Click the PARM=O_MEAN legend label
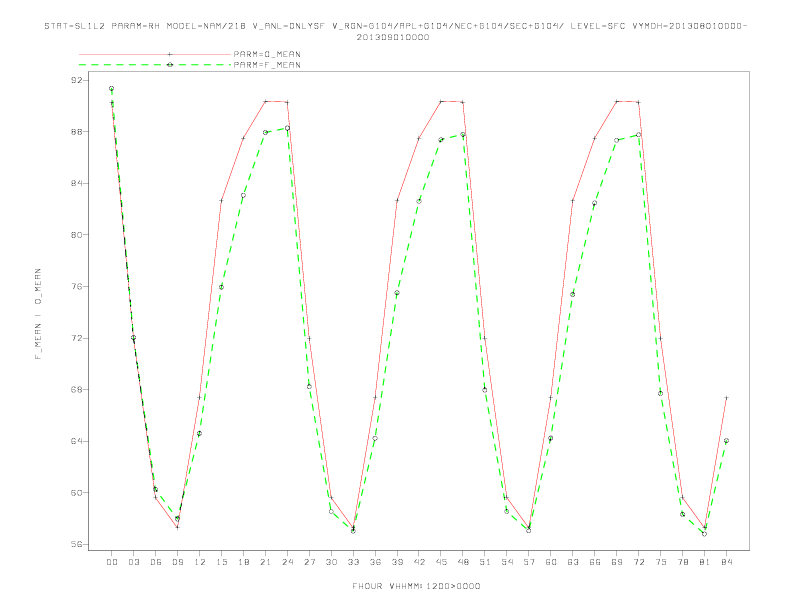 tap(267, 54)
